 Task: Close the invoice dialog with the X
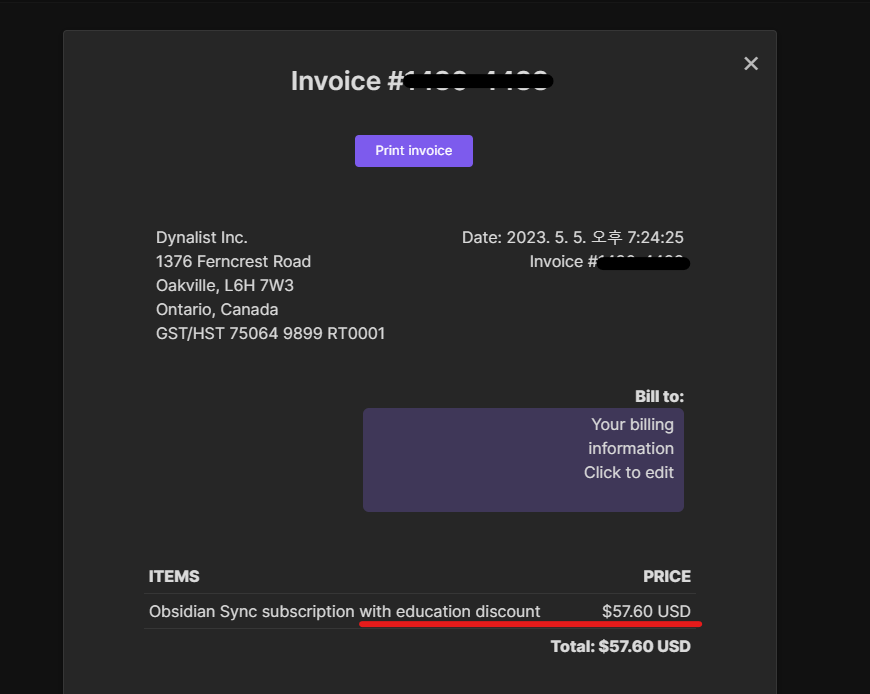tap(751, 64)
